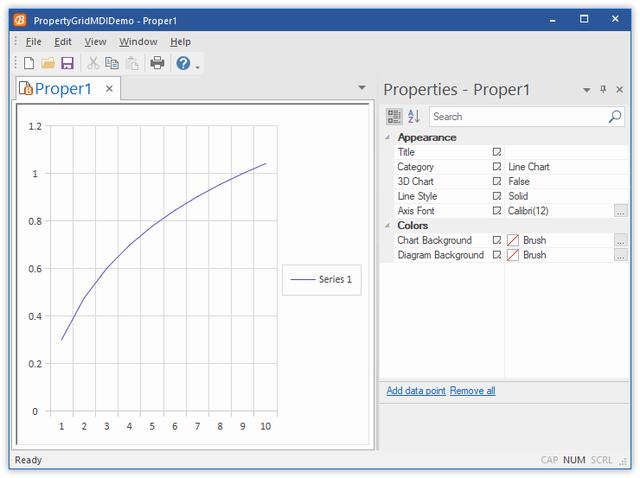Select the Calibri(12) font value
This screenshot has width=640, height=478.
point(528,211)
